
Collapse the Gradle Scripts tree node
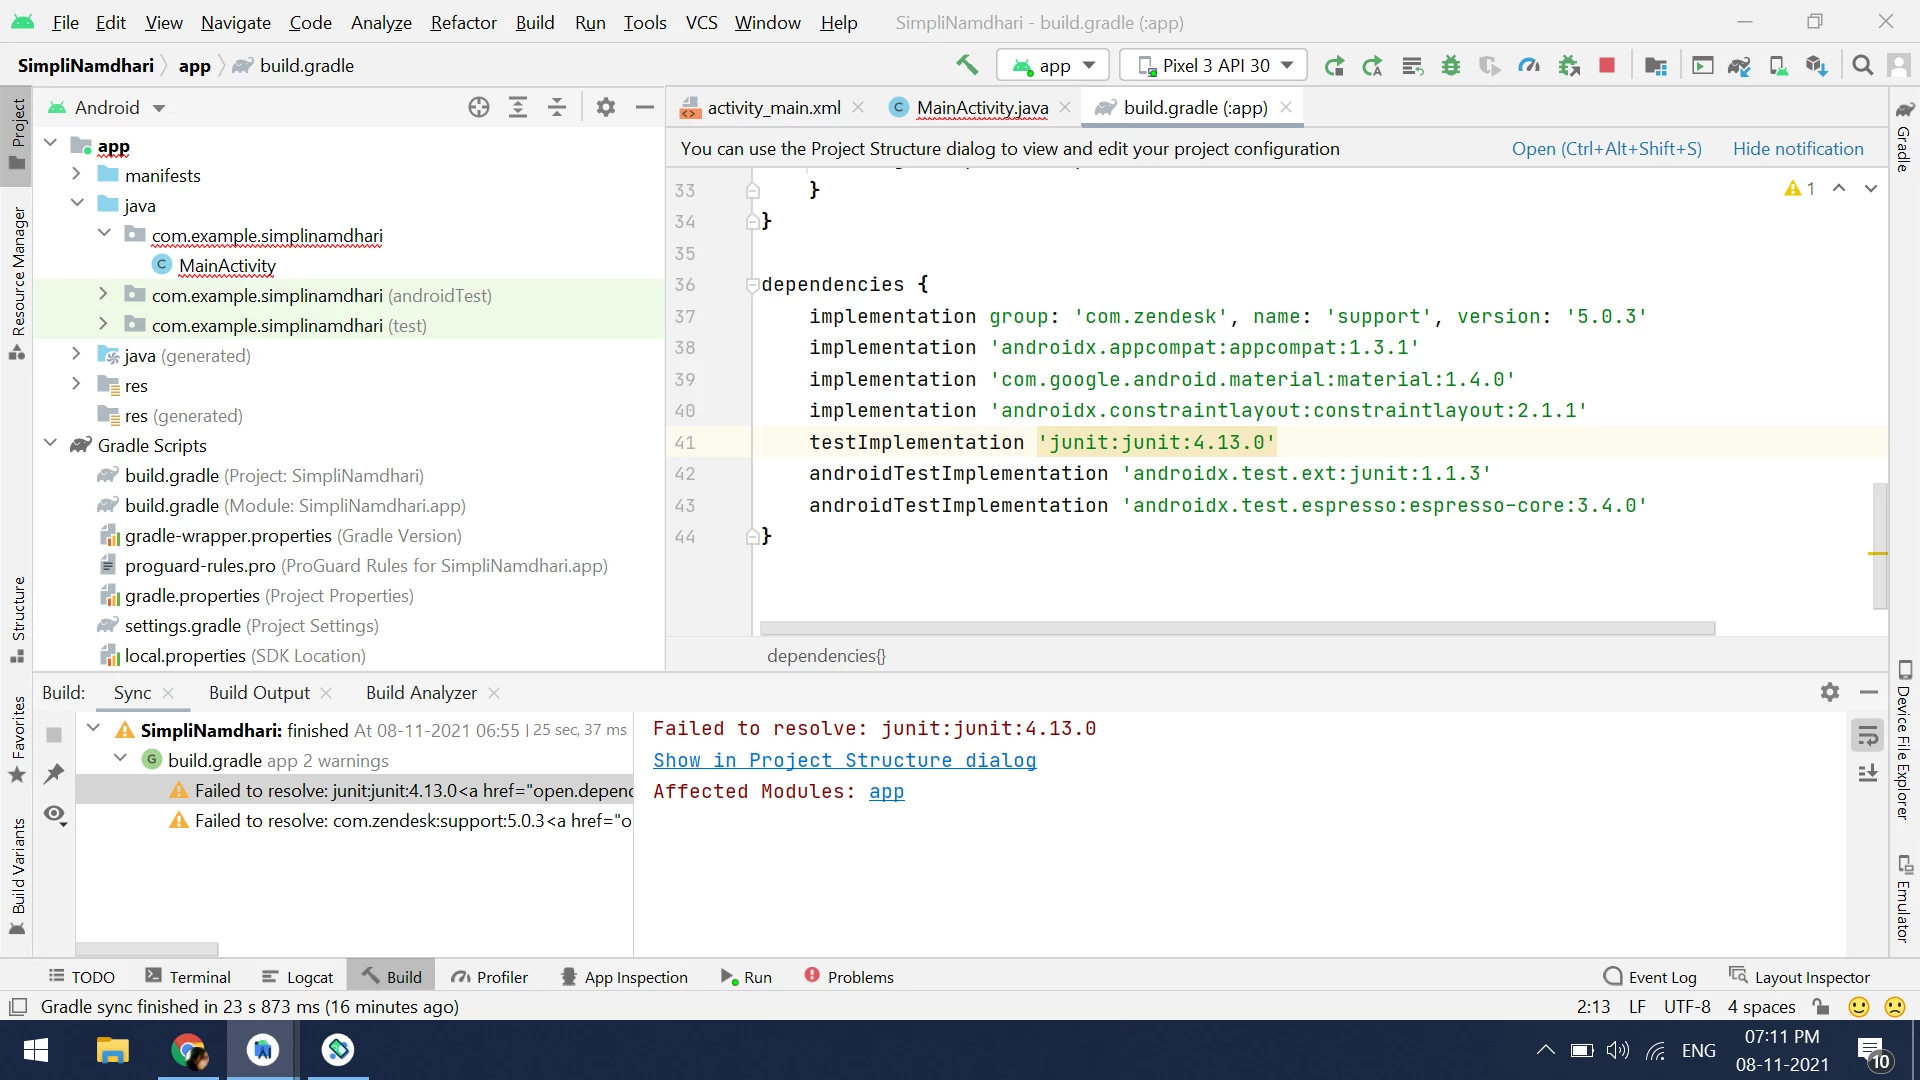pyautogui.click(x=51, y=445)
